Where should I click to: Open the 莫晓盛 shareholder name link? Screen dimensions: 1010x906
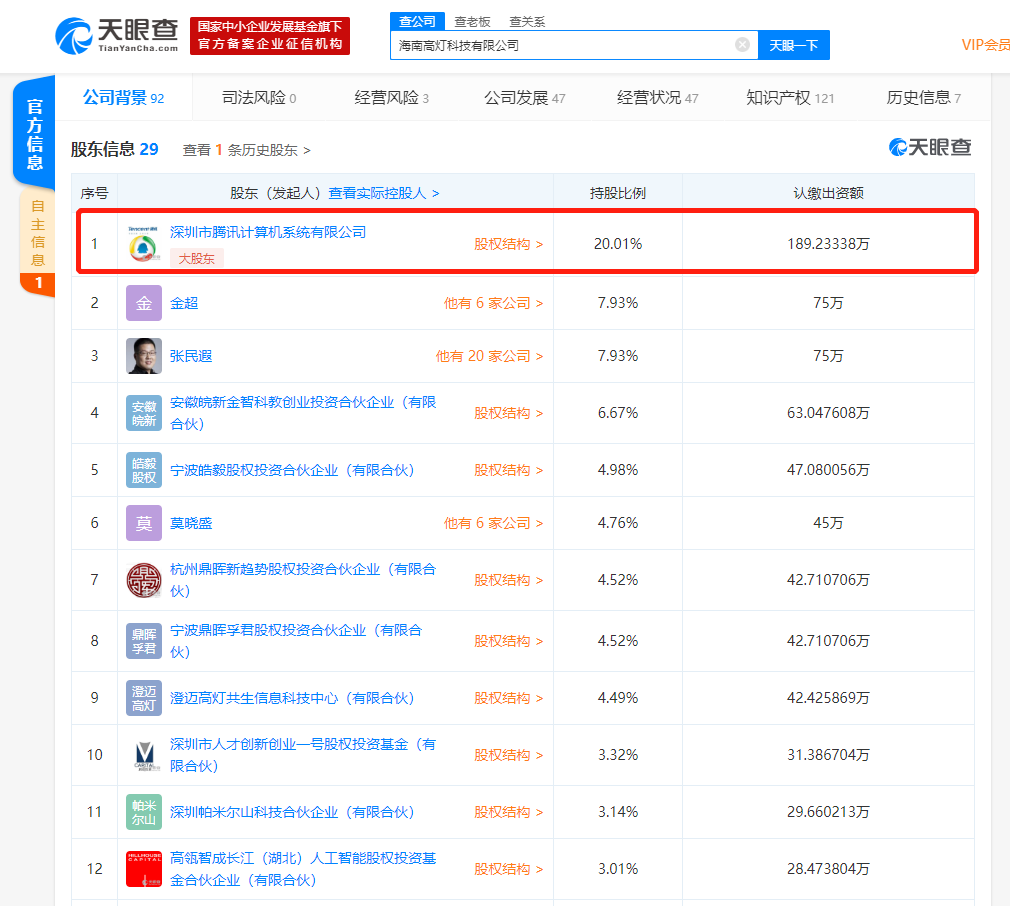191,523
